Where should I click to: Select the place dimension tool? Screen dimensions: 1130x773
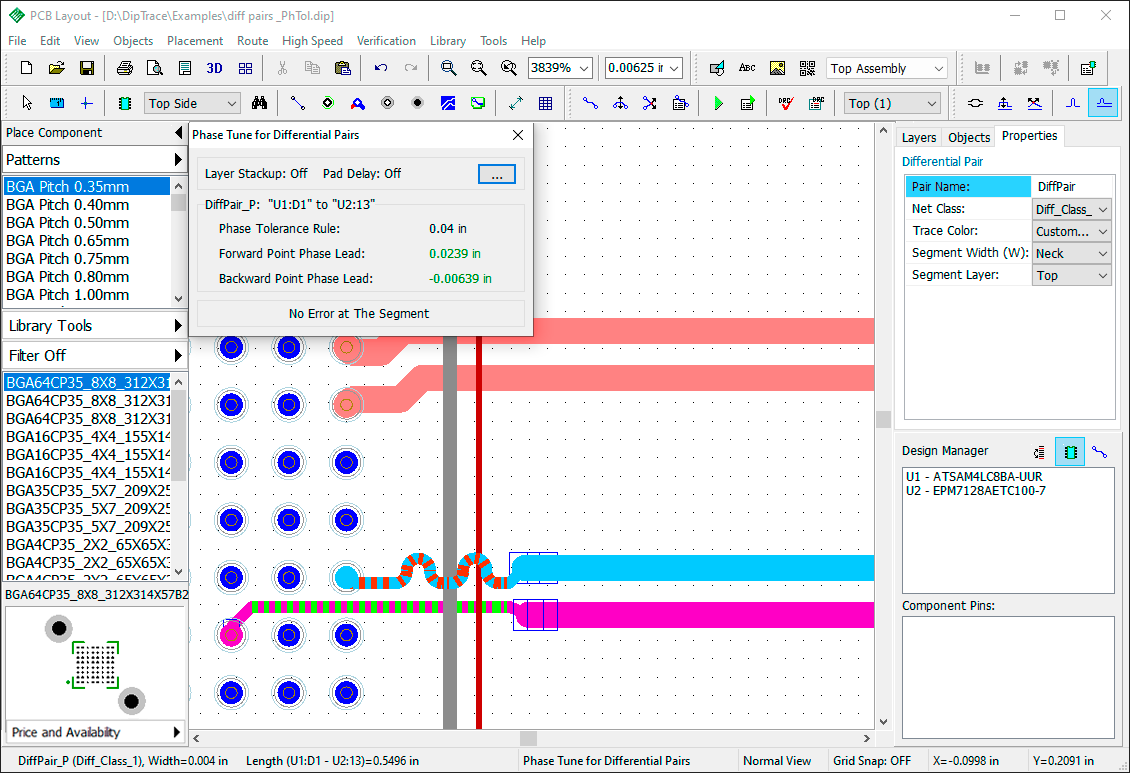point(515,103)
